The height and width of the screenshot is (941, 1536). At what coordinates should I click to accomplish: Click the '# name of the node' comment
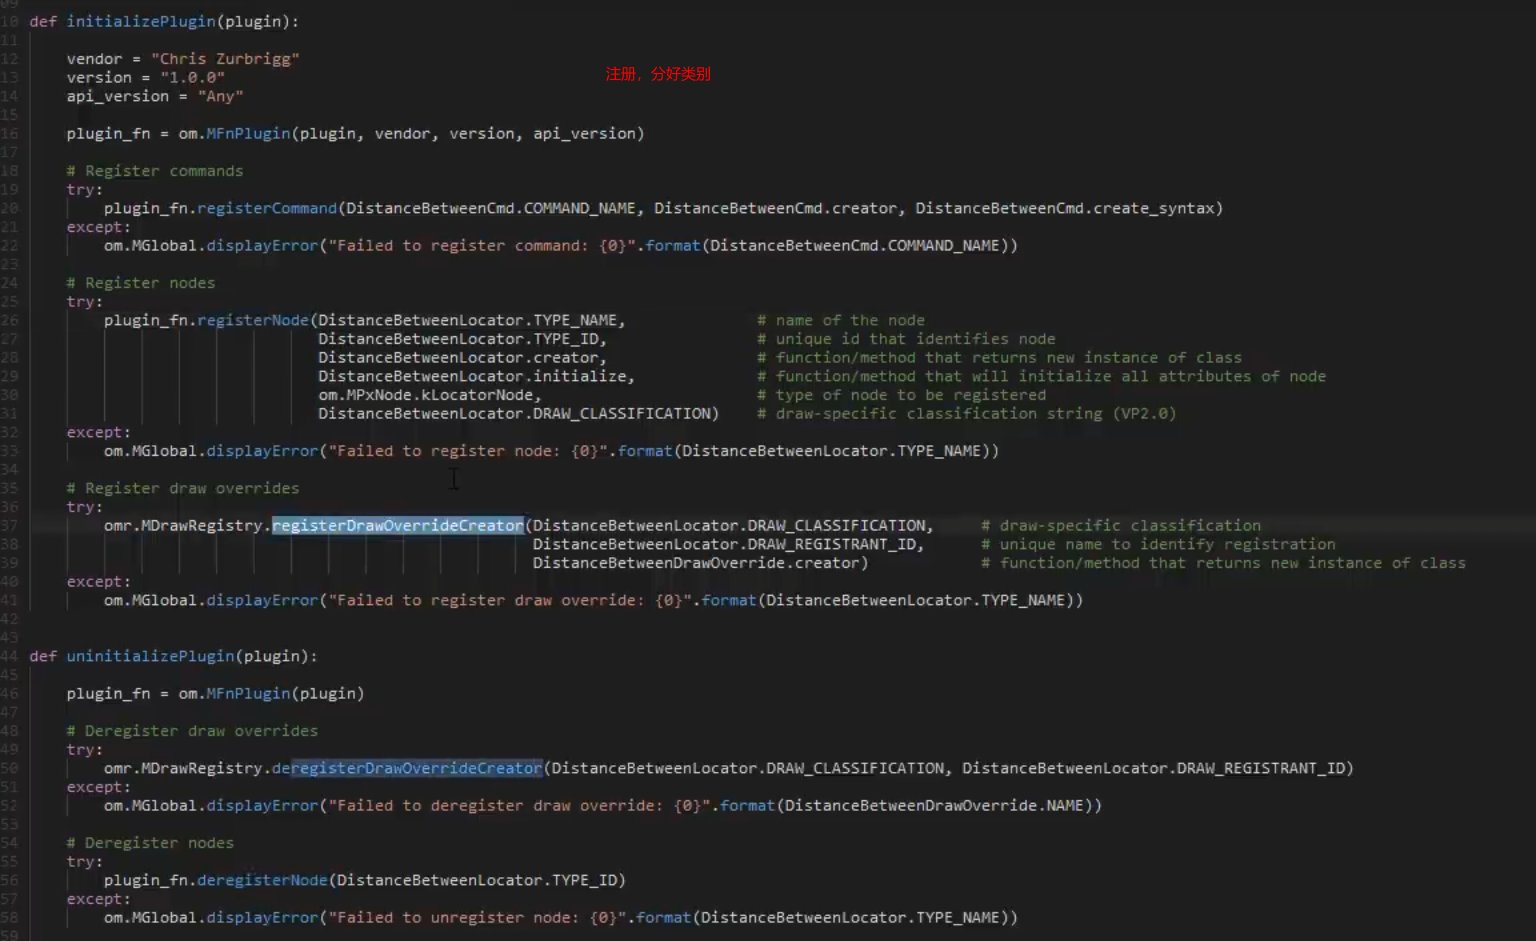coord(841,320)
